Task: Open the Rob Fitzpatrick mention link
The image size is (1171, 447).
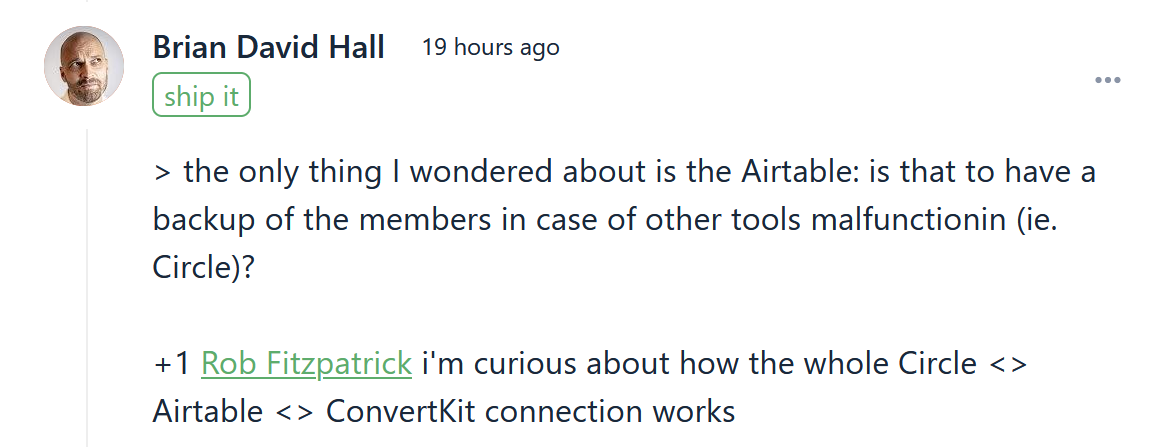Action: point(306,363)
